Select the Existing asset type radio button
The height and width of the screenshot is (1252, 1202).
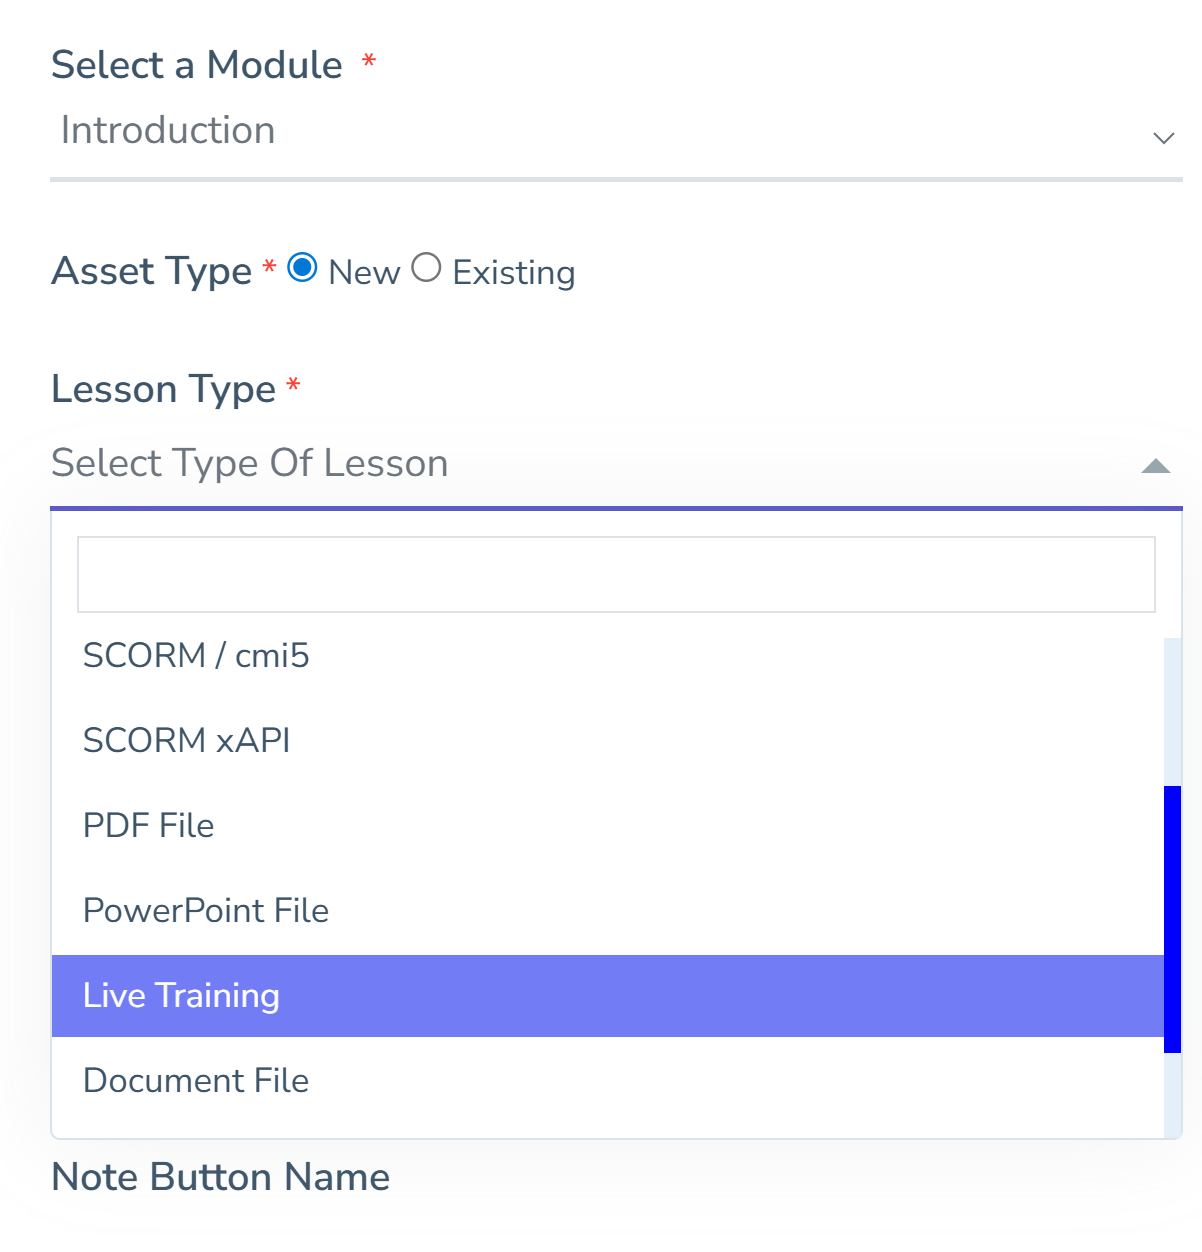click(x=426, y=268)
